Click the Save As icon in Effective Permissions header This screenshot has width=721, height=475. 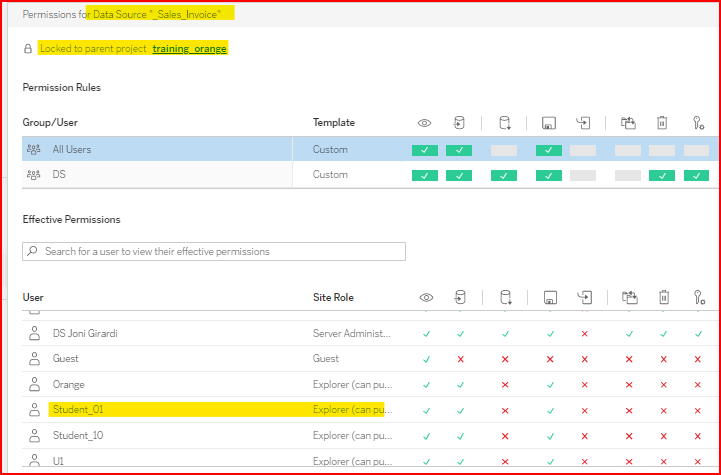tap(584, 297)
